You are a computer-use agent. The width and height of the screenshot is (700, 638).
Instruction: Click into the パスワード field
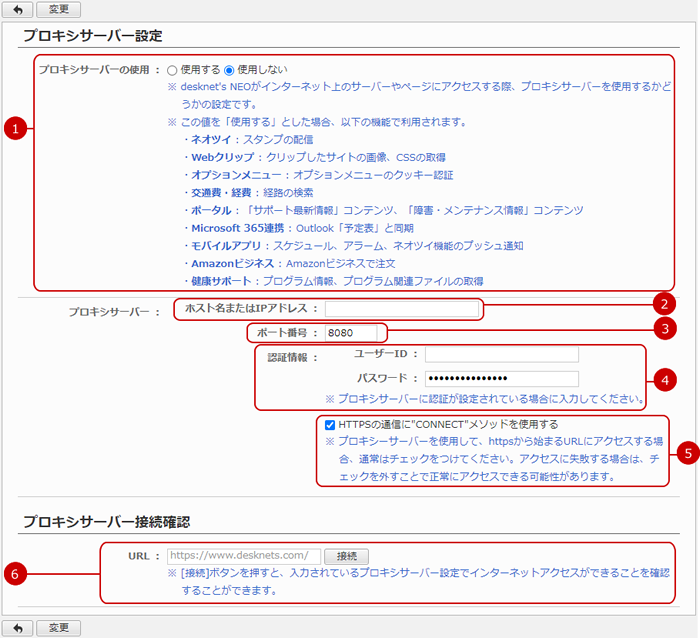[x=501, y=379]
